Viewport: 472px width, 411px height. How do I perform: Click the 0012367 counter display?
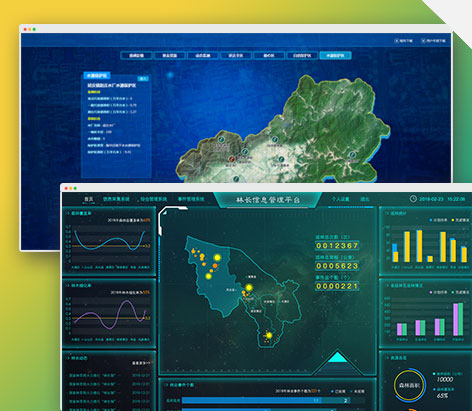337,246
